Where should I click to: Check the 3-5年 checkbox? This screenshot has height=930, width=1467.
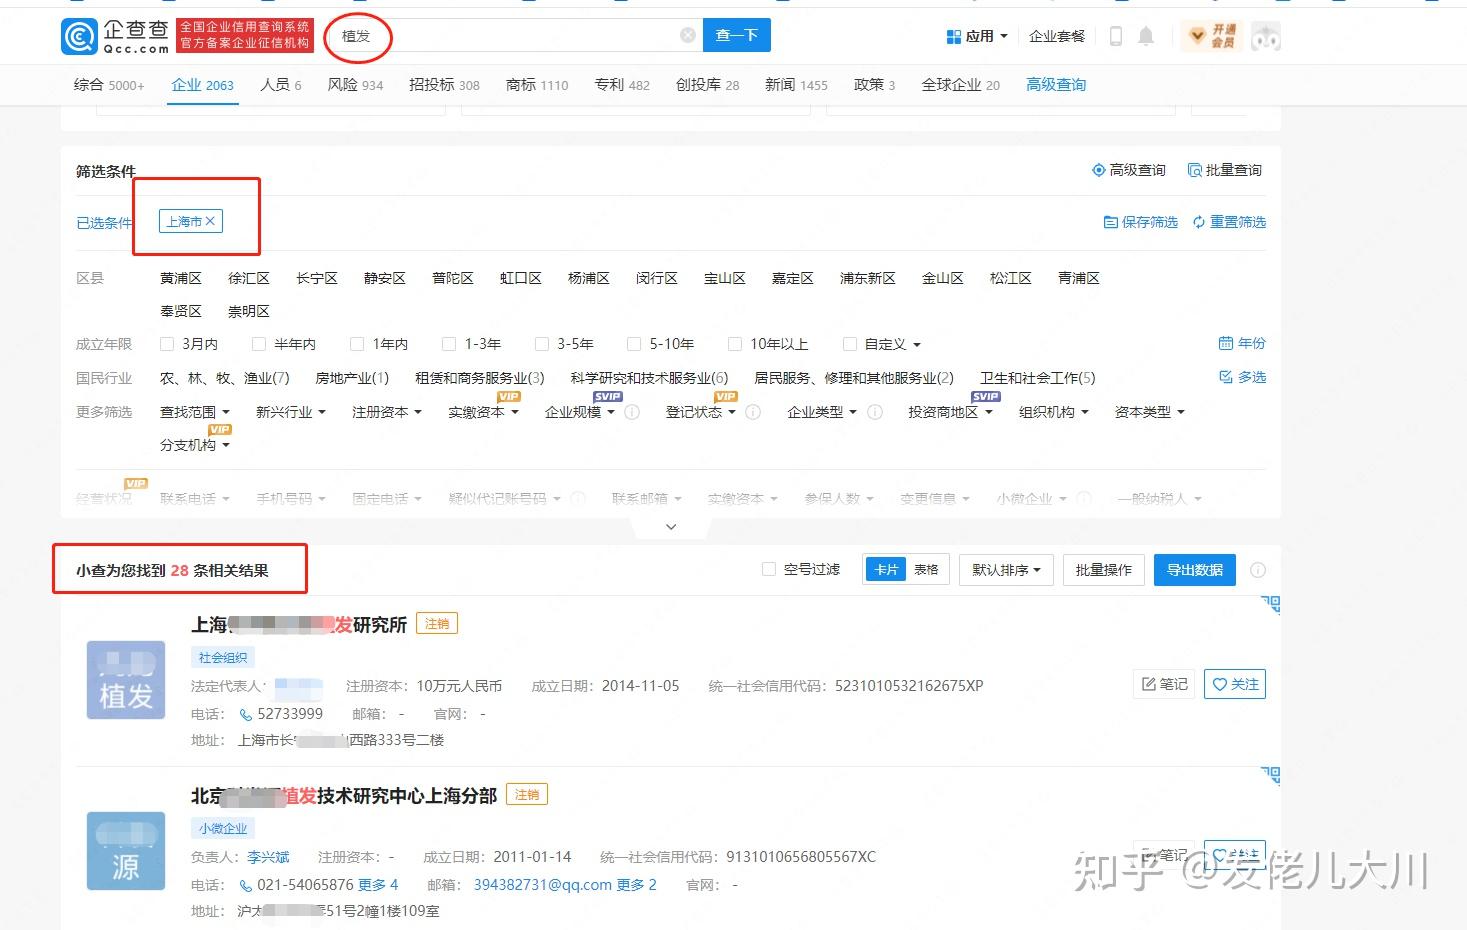click(542, 344)
